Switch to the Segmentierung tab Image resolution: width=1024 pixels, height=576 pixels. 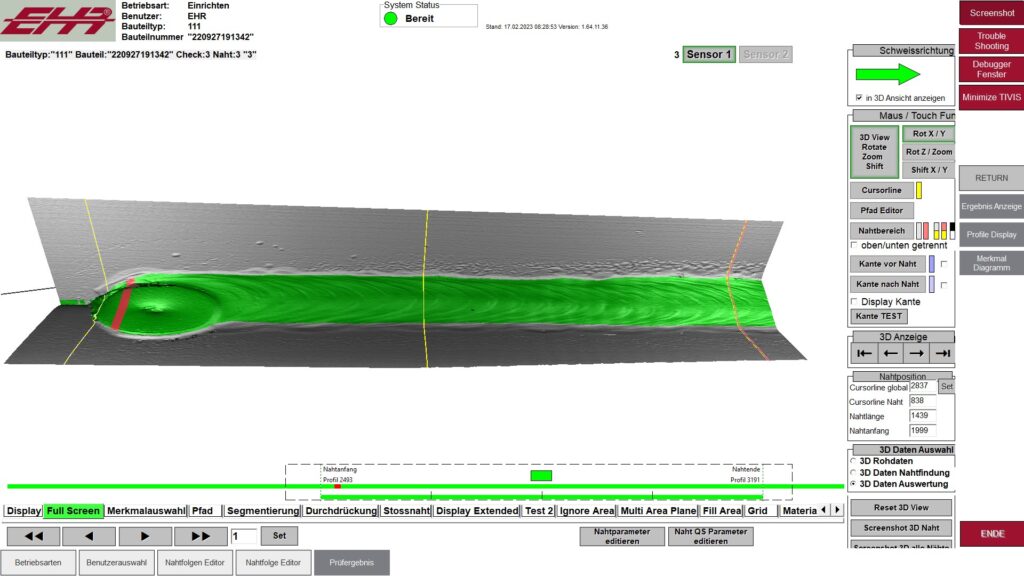tap(264, 511)
